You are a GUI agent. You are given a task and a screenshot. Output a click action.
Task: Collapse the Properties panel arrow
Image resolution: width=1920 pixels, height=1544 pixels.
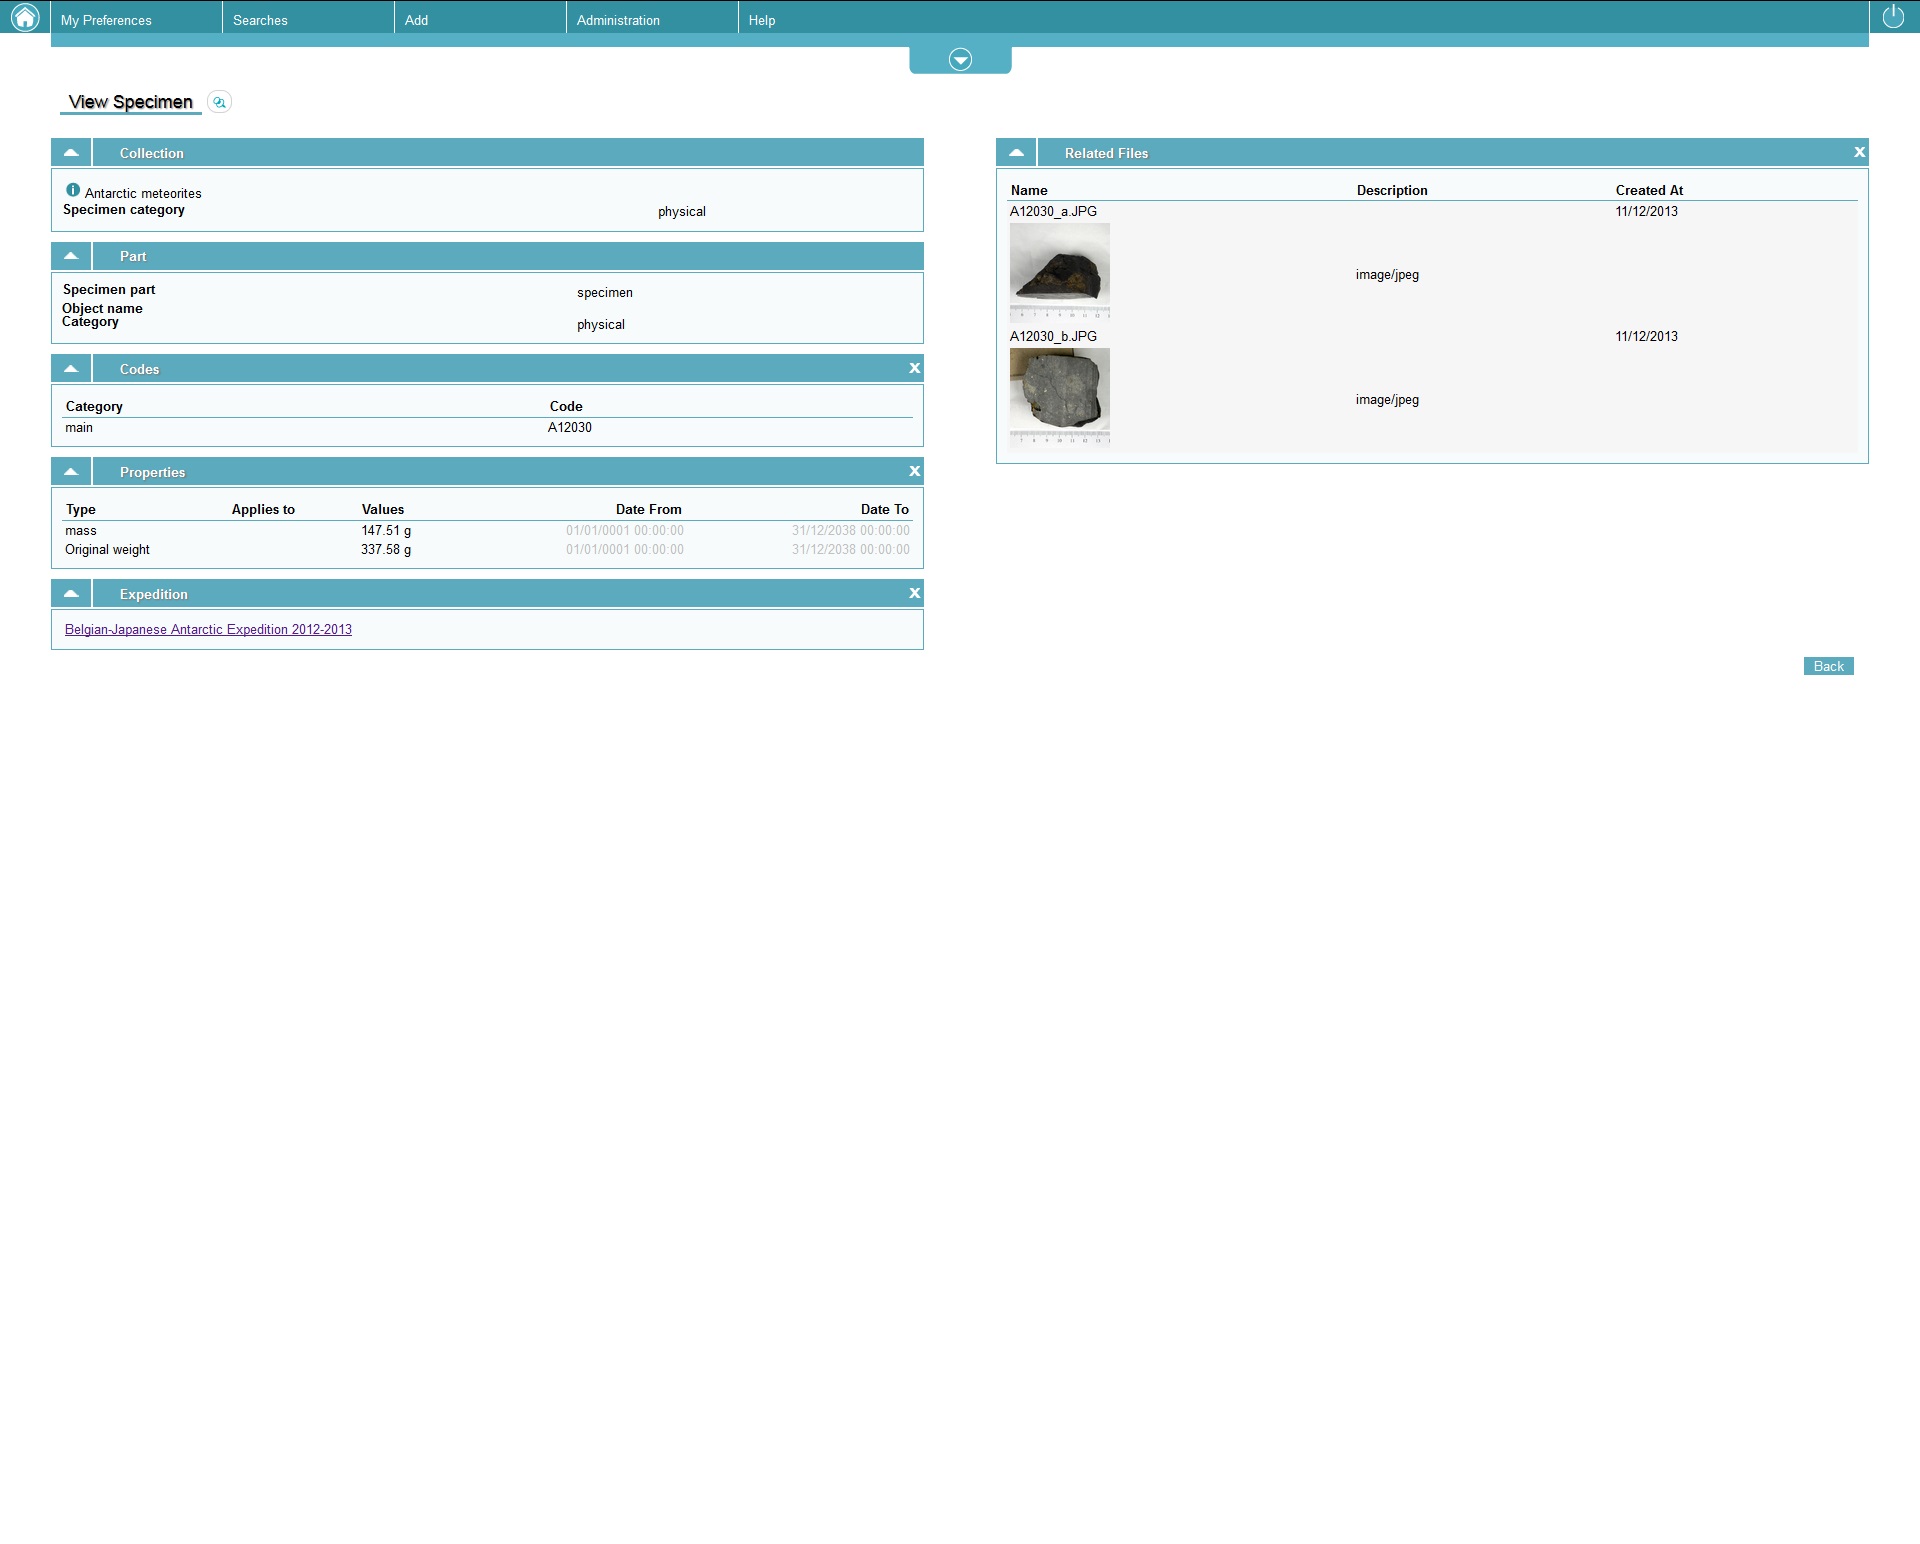(x=71, y=472)
